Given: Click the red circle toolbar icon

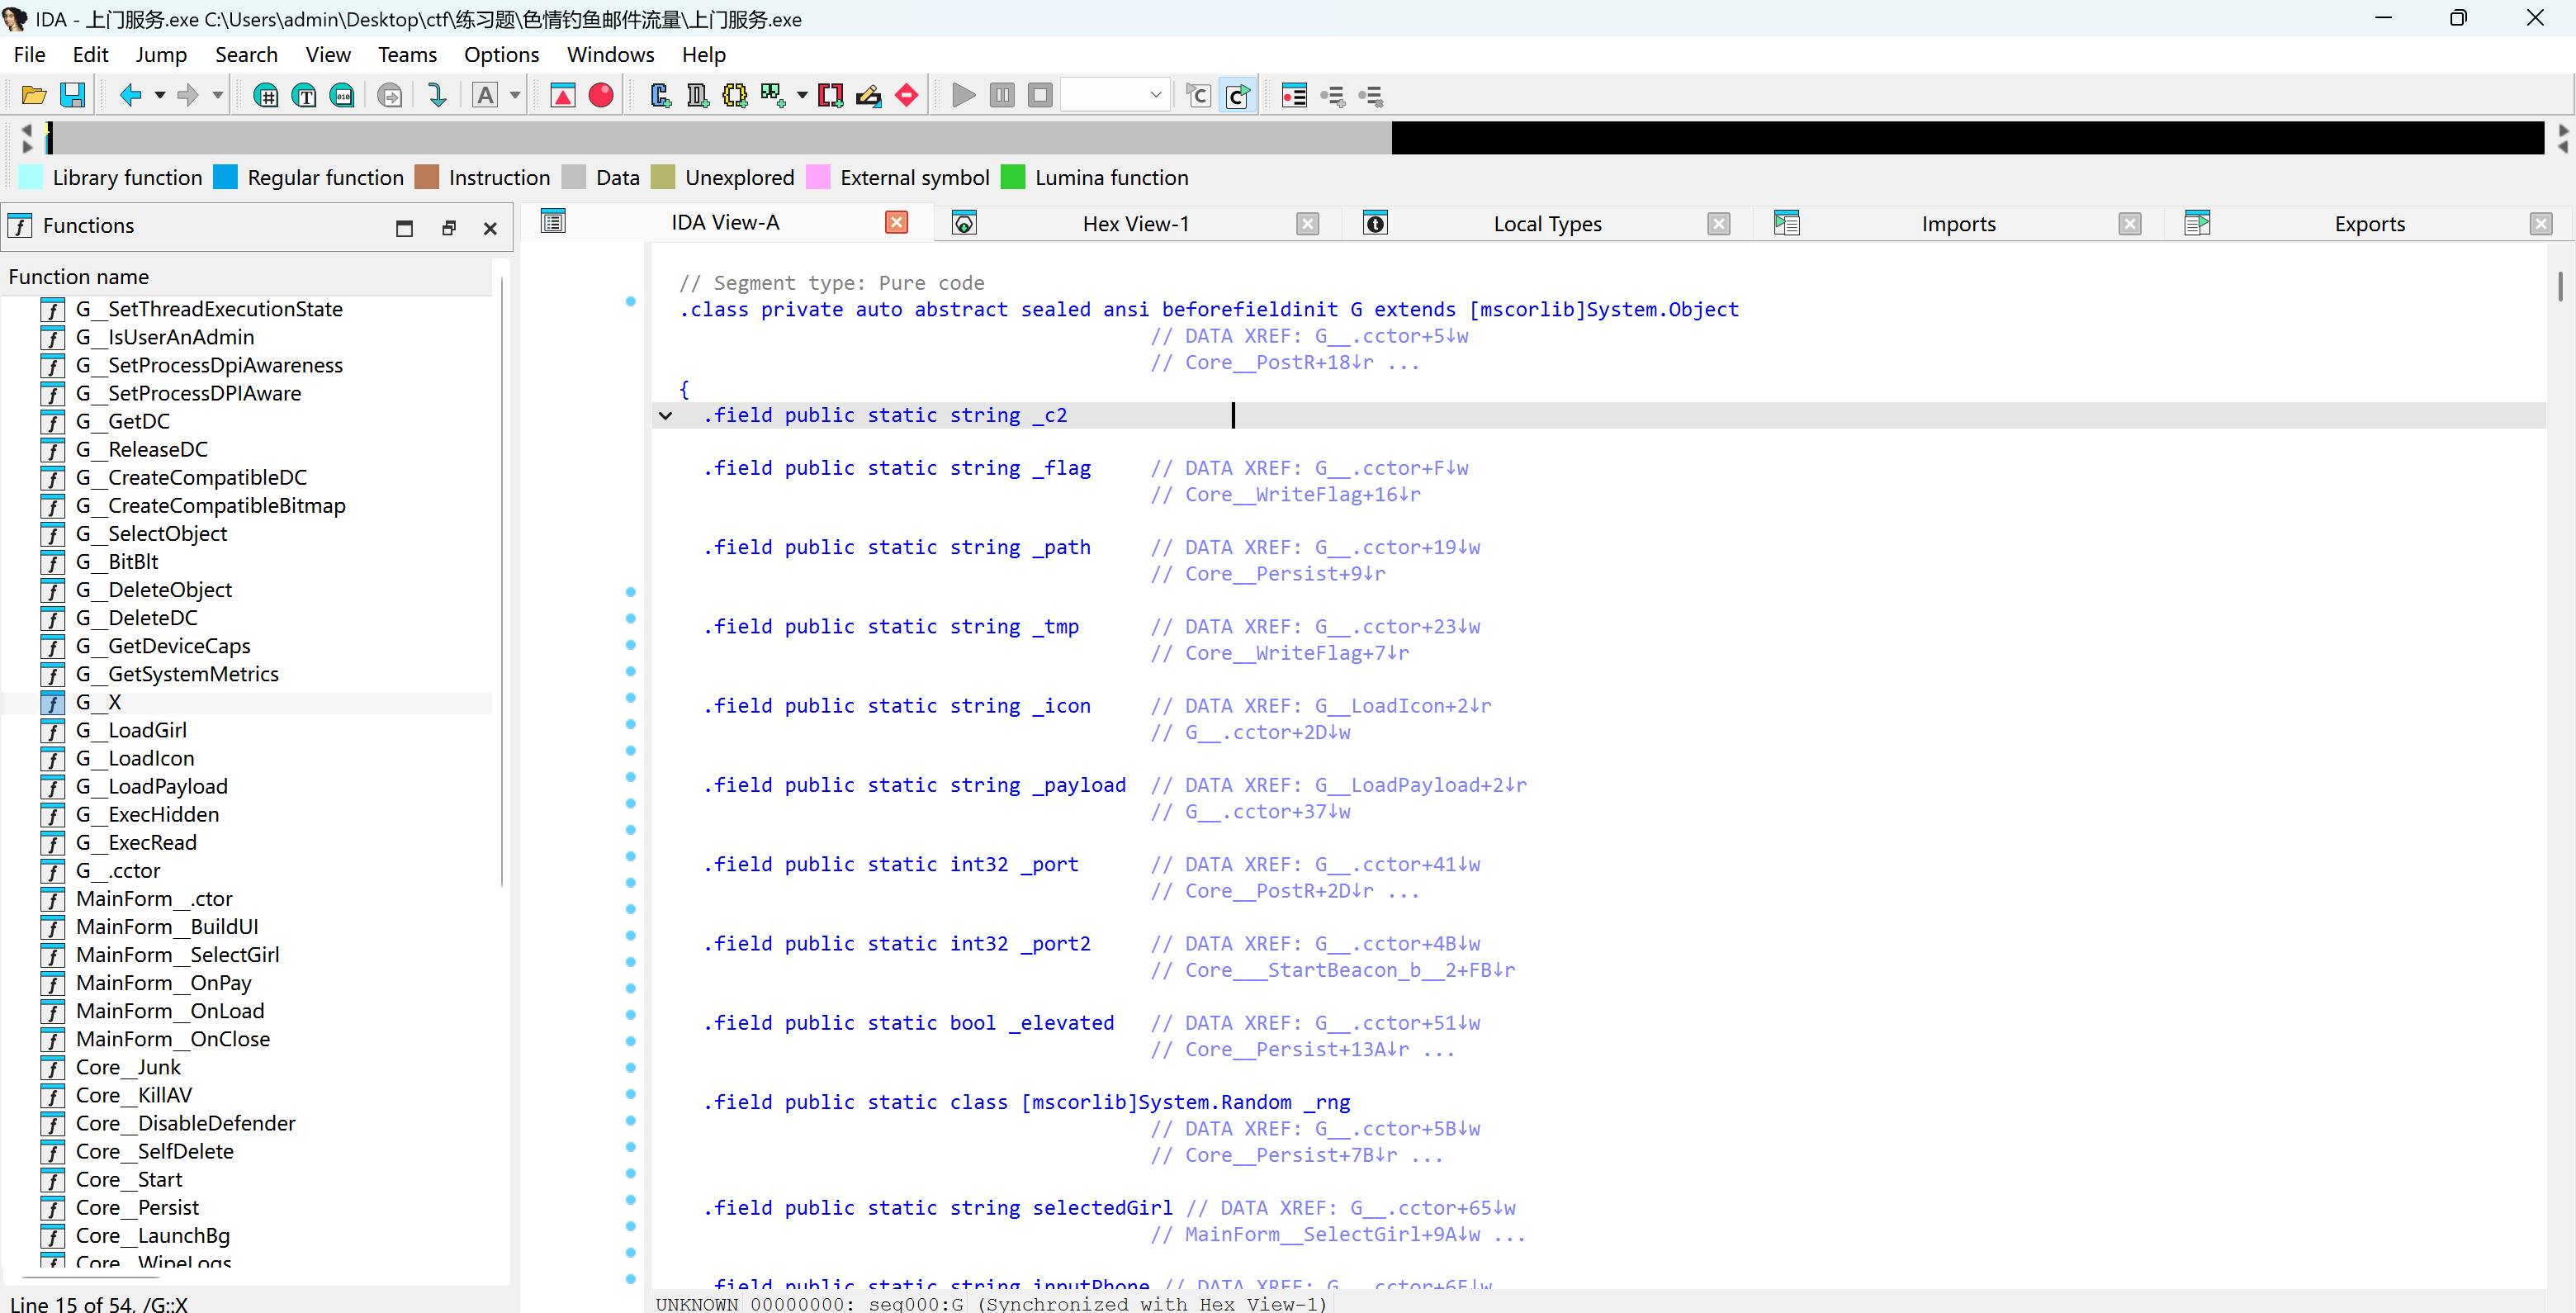Looking at the screenshot, I should [x=601, y=96].
